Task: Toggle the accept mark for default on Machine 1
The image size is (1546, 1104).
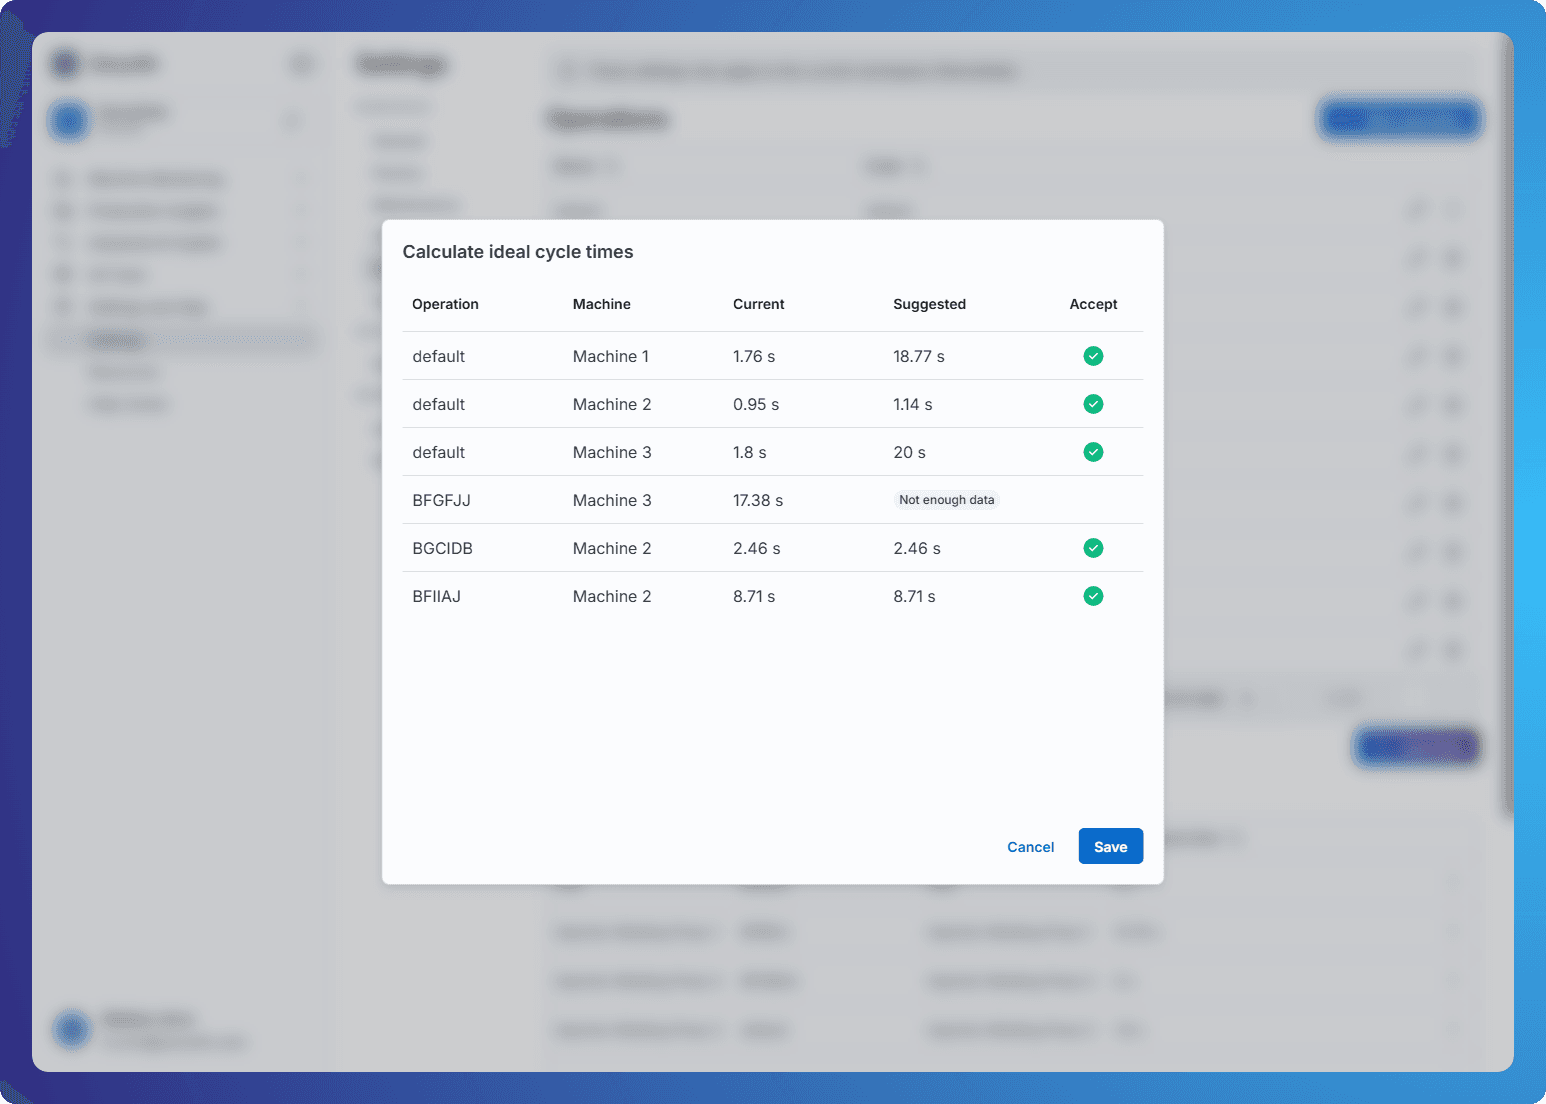Action: [x=1093, y=355]
